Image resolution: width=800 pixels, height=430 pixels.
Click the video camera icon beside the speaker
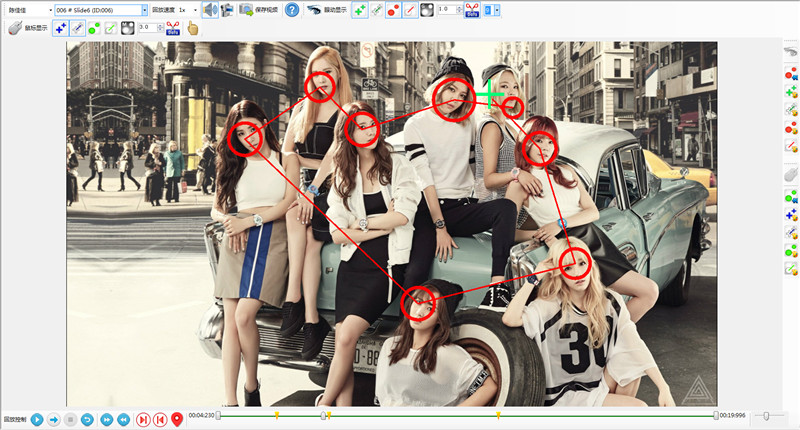click(227, 10)
